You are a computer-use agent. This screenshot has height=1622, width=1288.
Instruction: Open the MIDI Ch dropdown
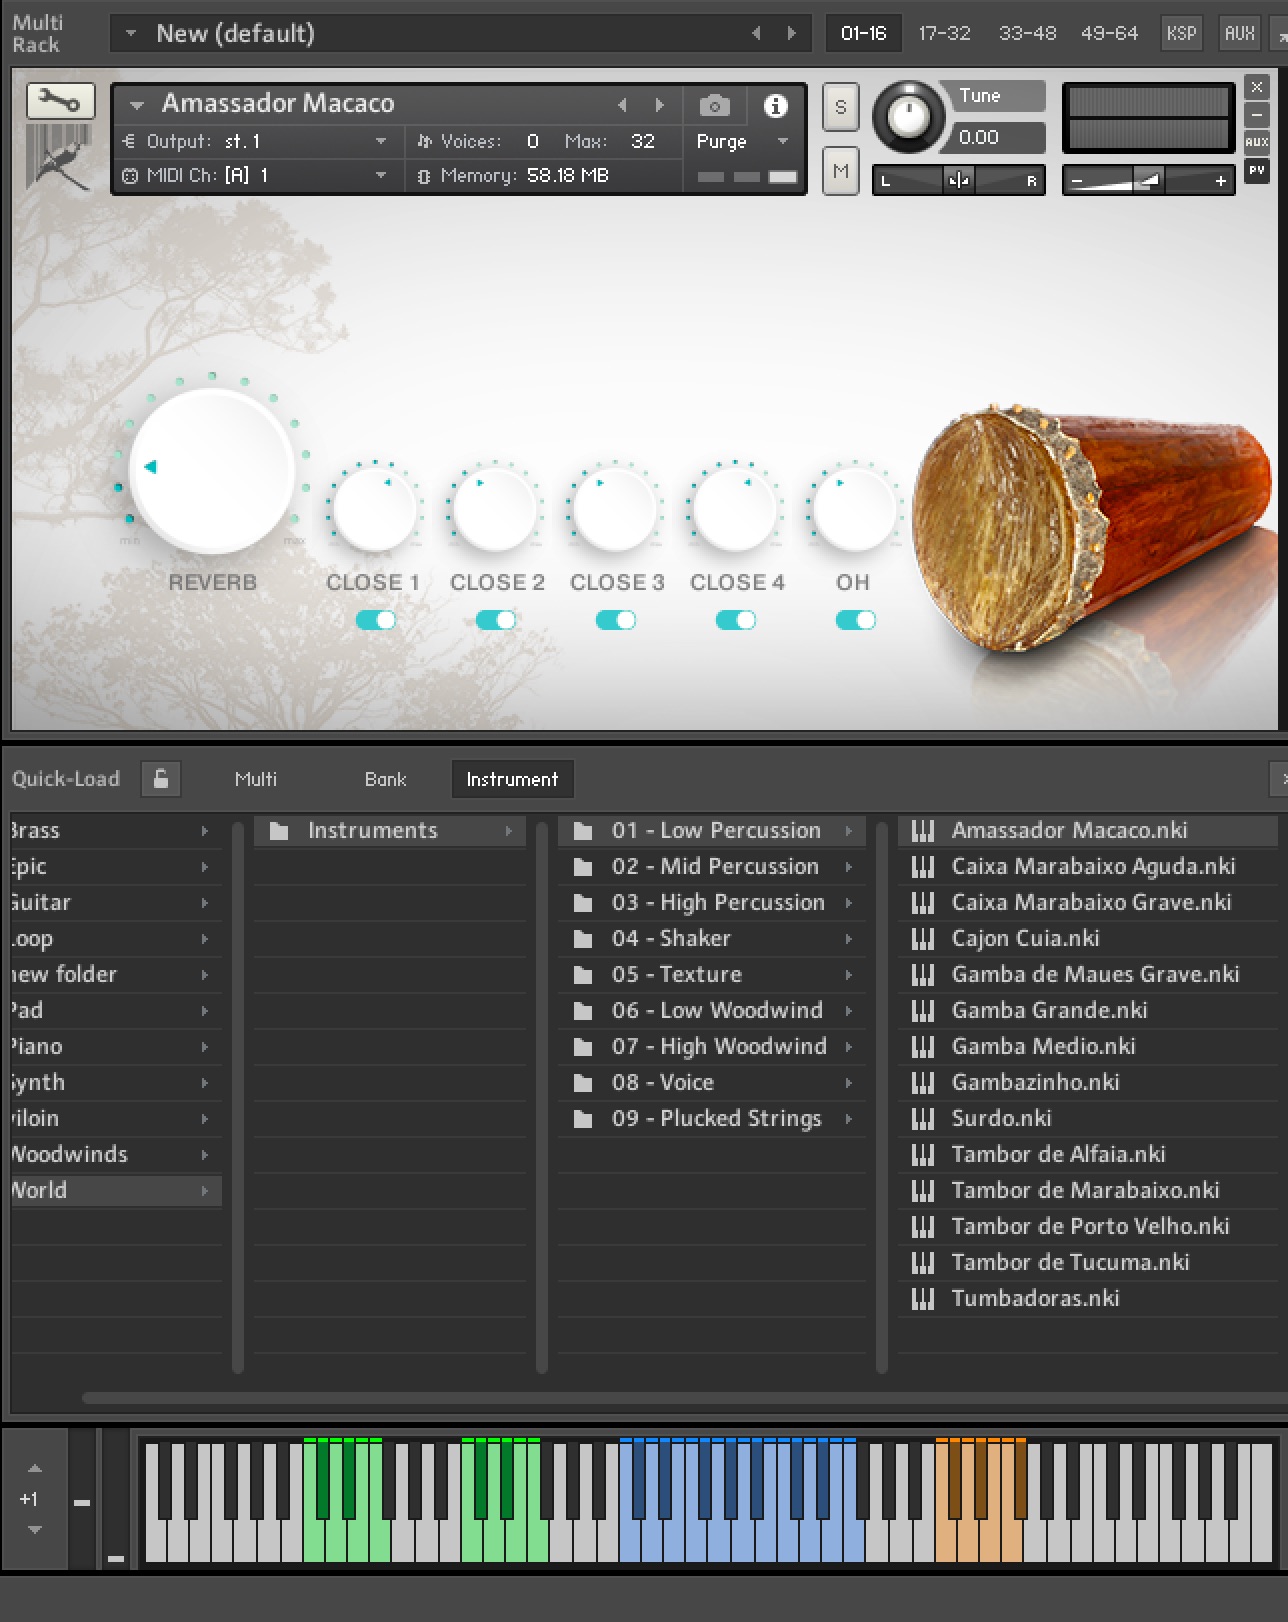pos(380,176)
